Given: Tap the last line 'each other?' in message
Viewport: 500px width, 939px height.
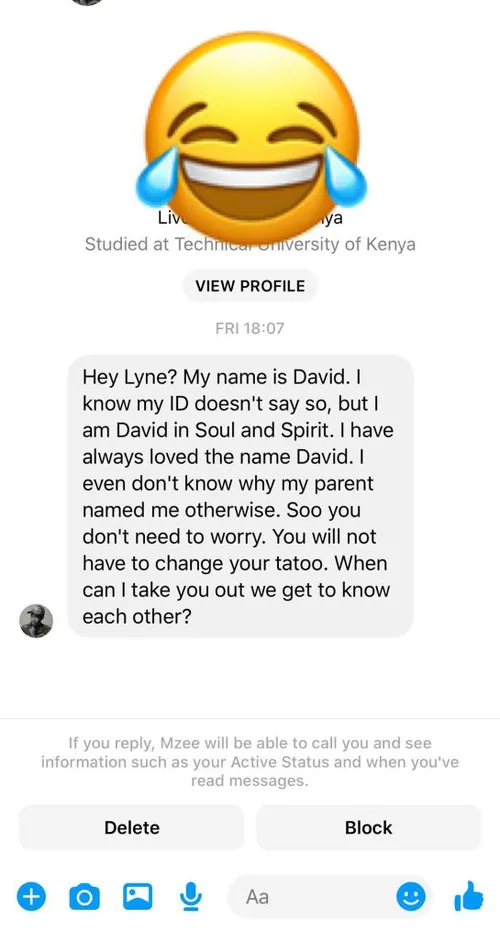Looking at the screenshot, I should click(x=137, y=617).
